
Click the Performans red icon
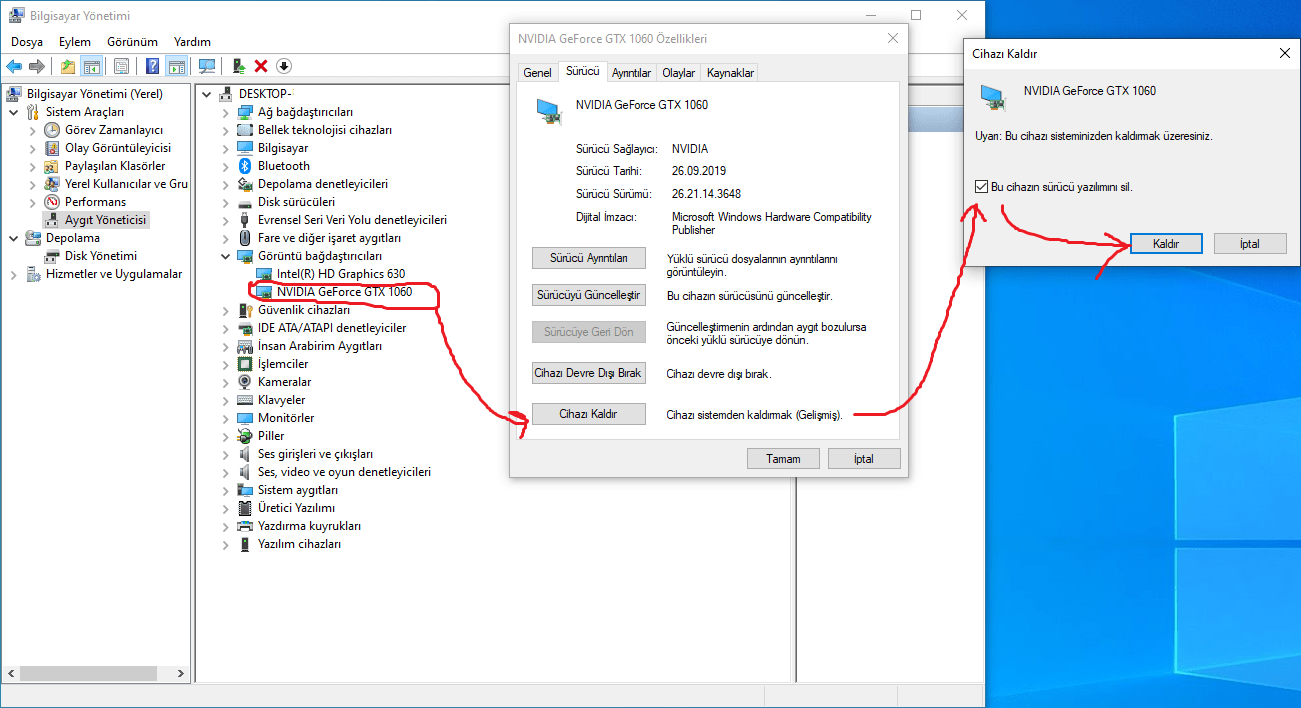click(52, 202)
